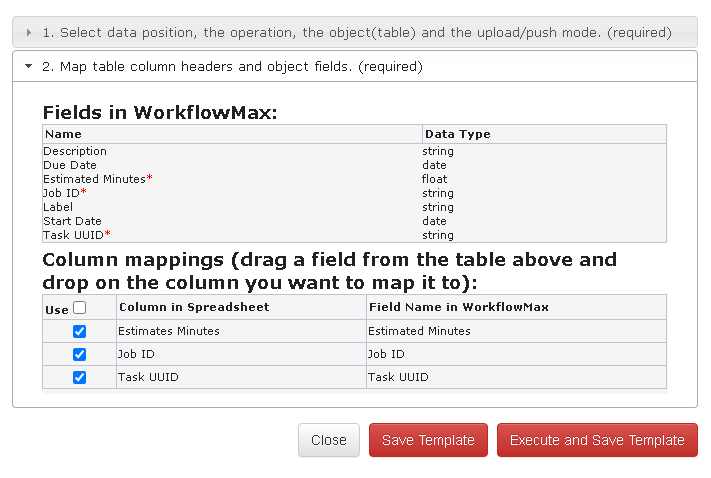Click Job ID spreadsheet column cell
Viewport: 711px width, 478px height.
[241, 354]
